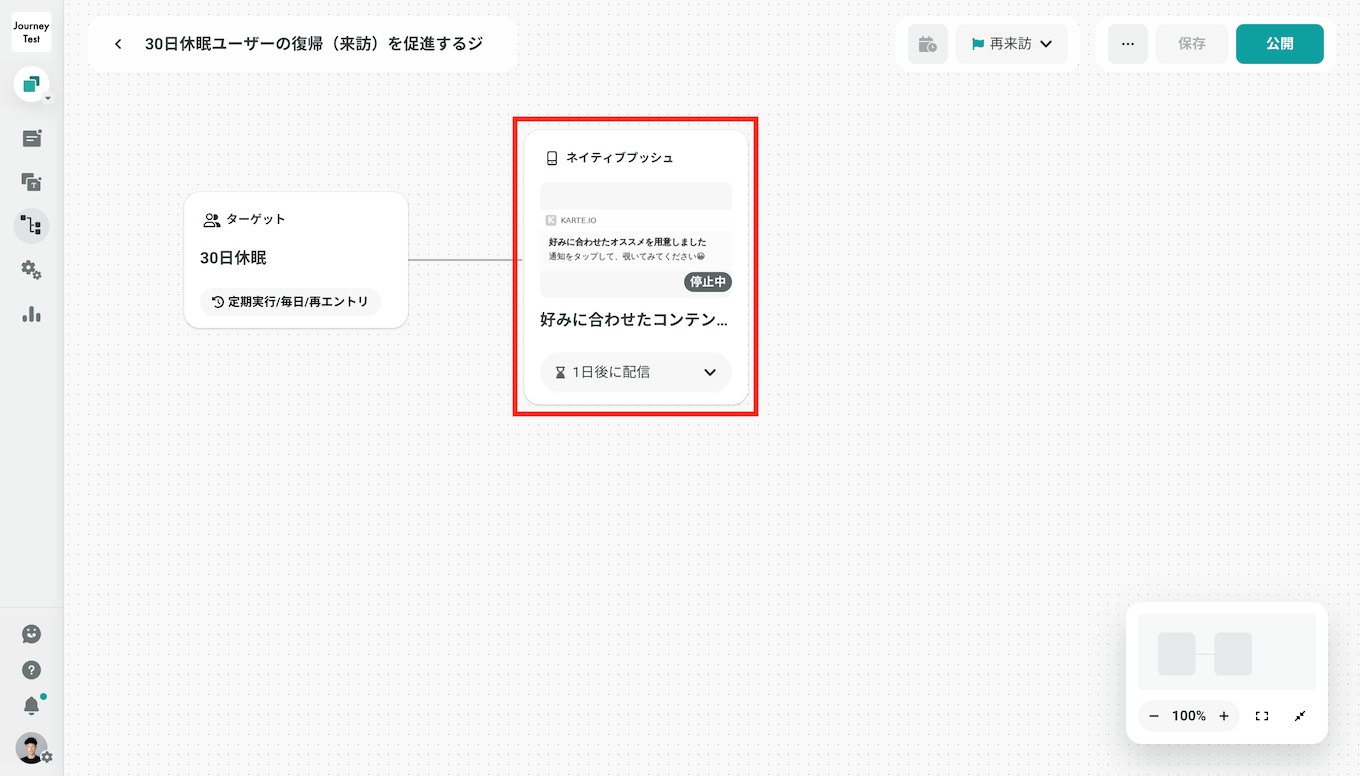
Task: Click the 公開 publish button
Action: 1280,44
